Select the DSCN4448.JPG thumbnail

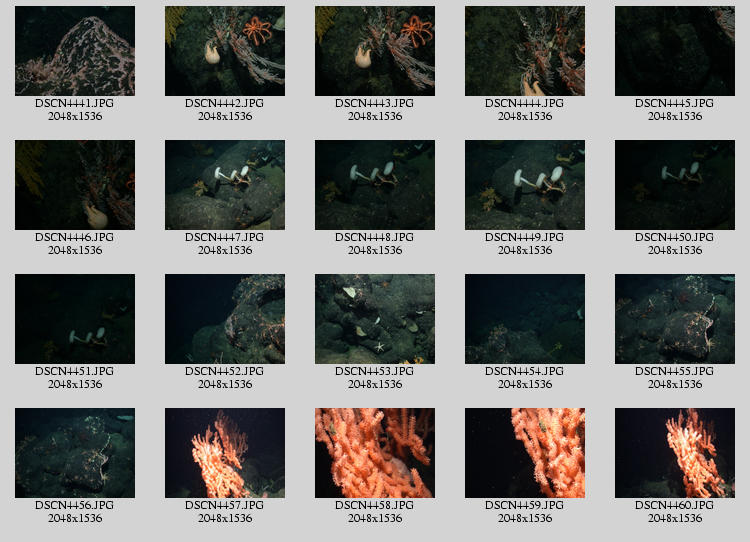375,185
